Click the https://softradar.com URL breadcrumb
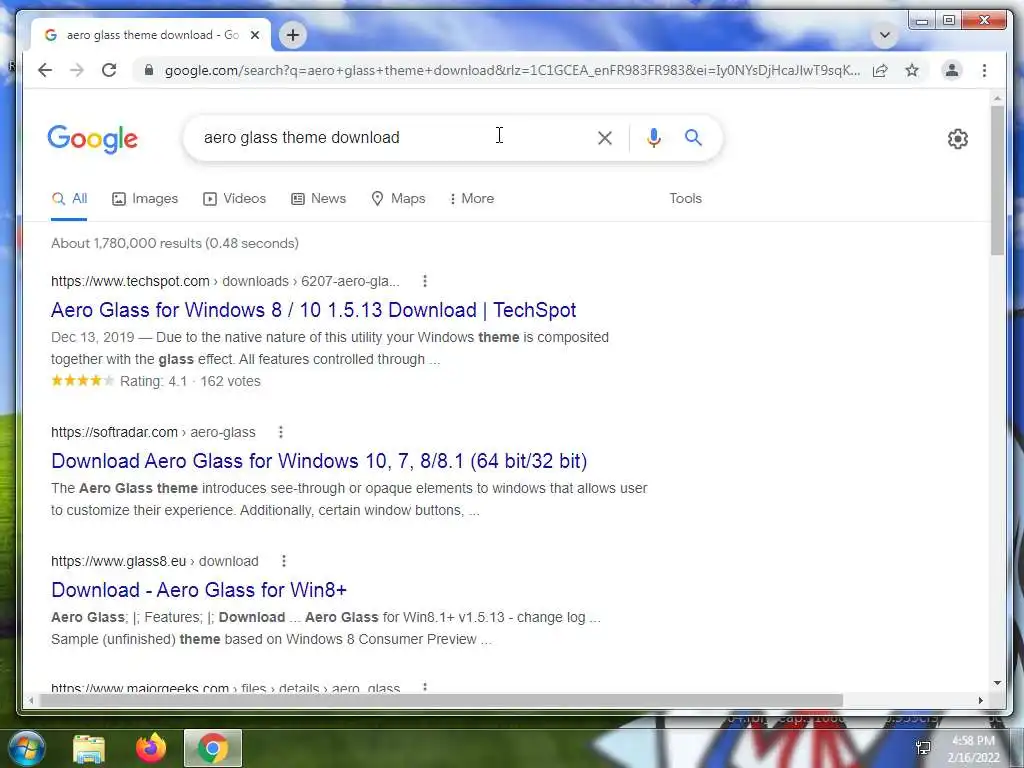This screenshot has height=768, width=1024. pyautogui.click(x=114, y=432)
